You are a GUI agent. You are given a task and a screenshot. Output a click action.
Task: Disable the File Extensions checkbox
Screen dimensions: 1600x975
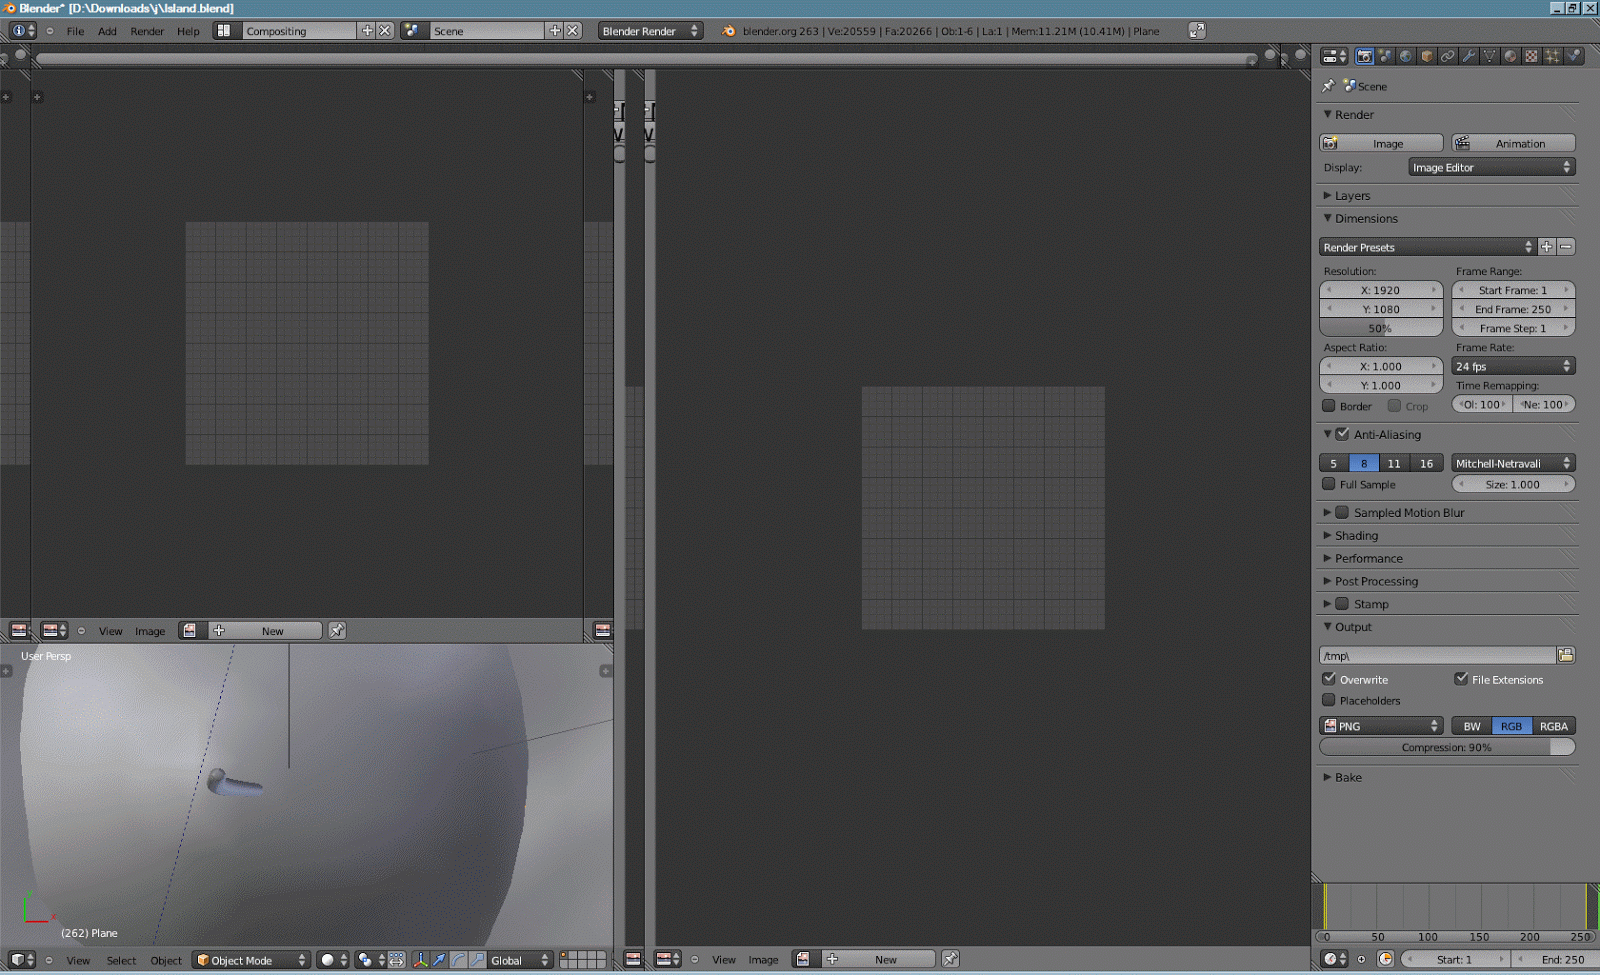click(1461, 679)
